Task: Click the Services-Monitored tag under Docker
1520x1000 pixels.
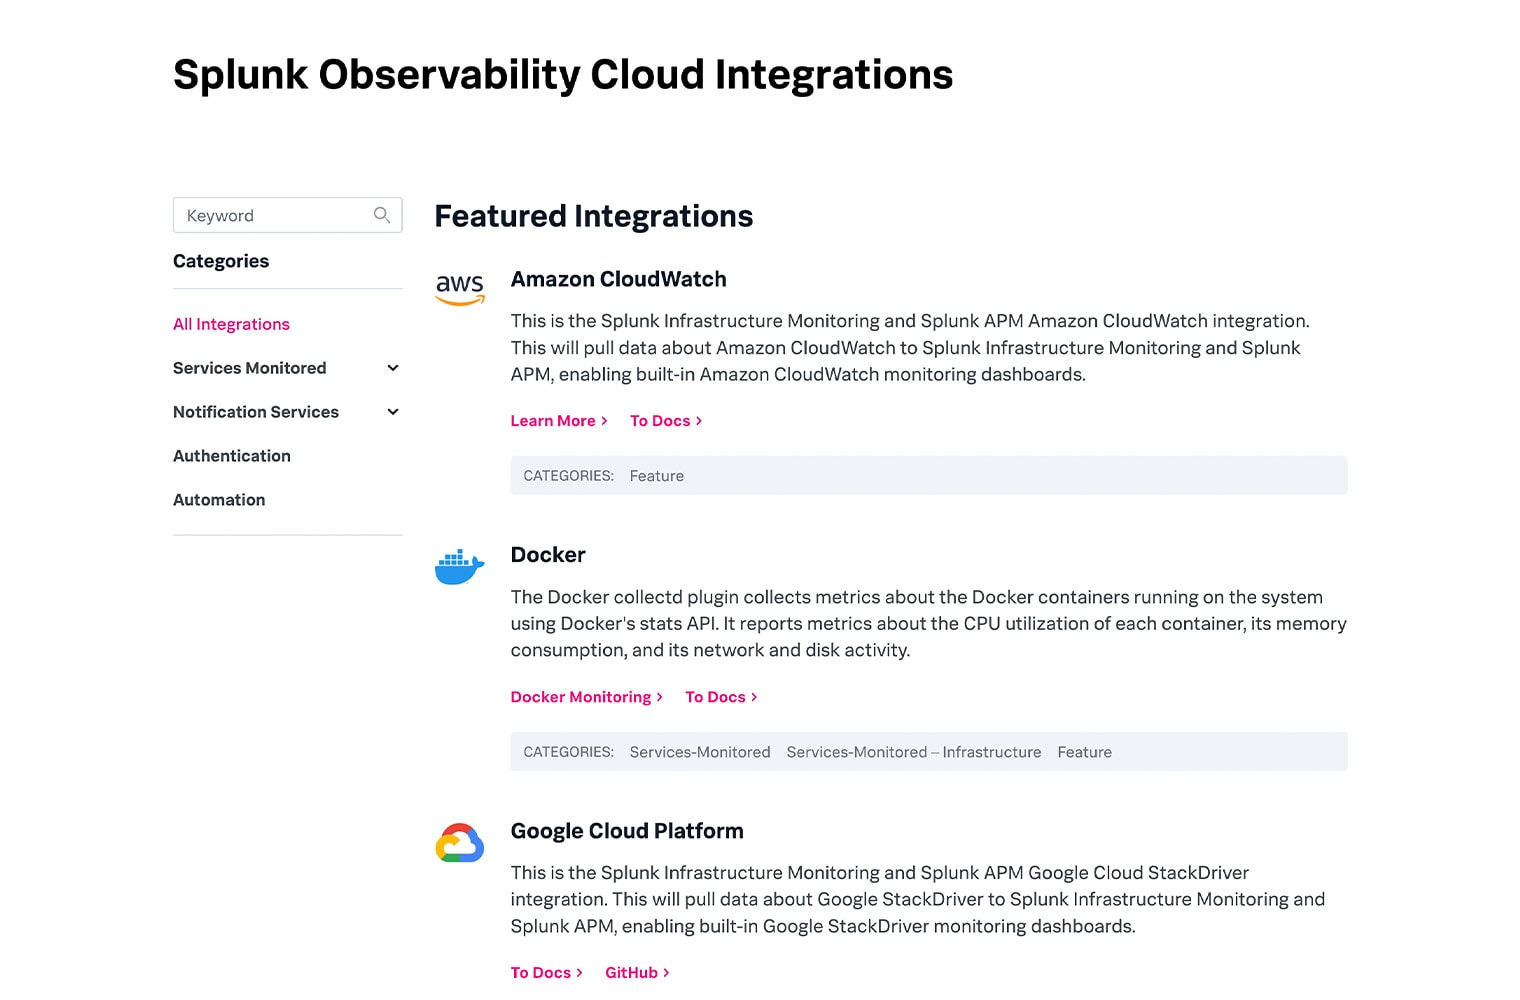Action: (x=700, y=752)
